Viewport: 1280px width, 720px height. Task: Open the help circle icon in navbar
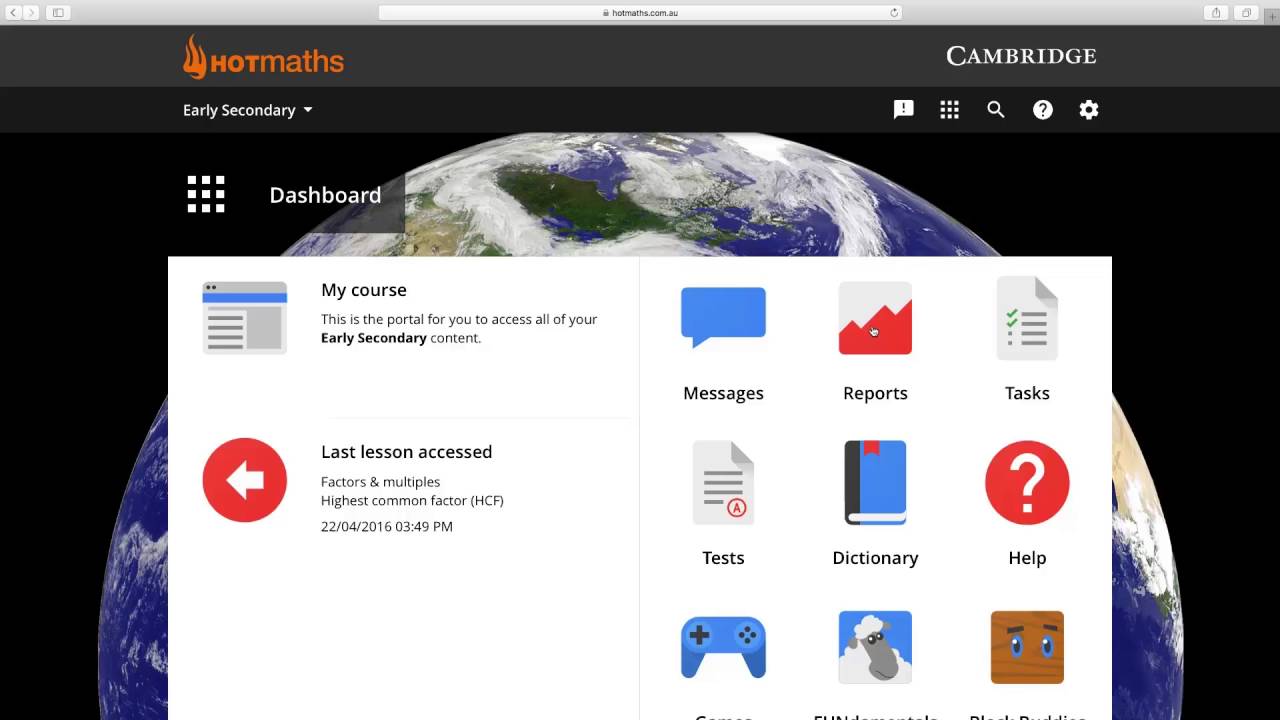click(x=1043, y=110)
